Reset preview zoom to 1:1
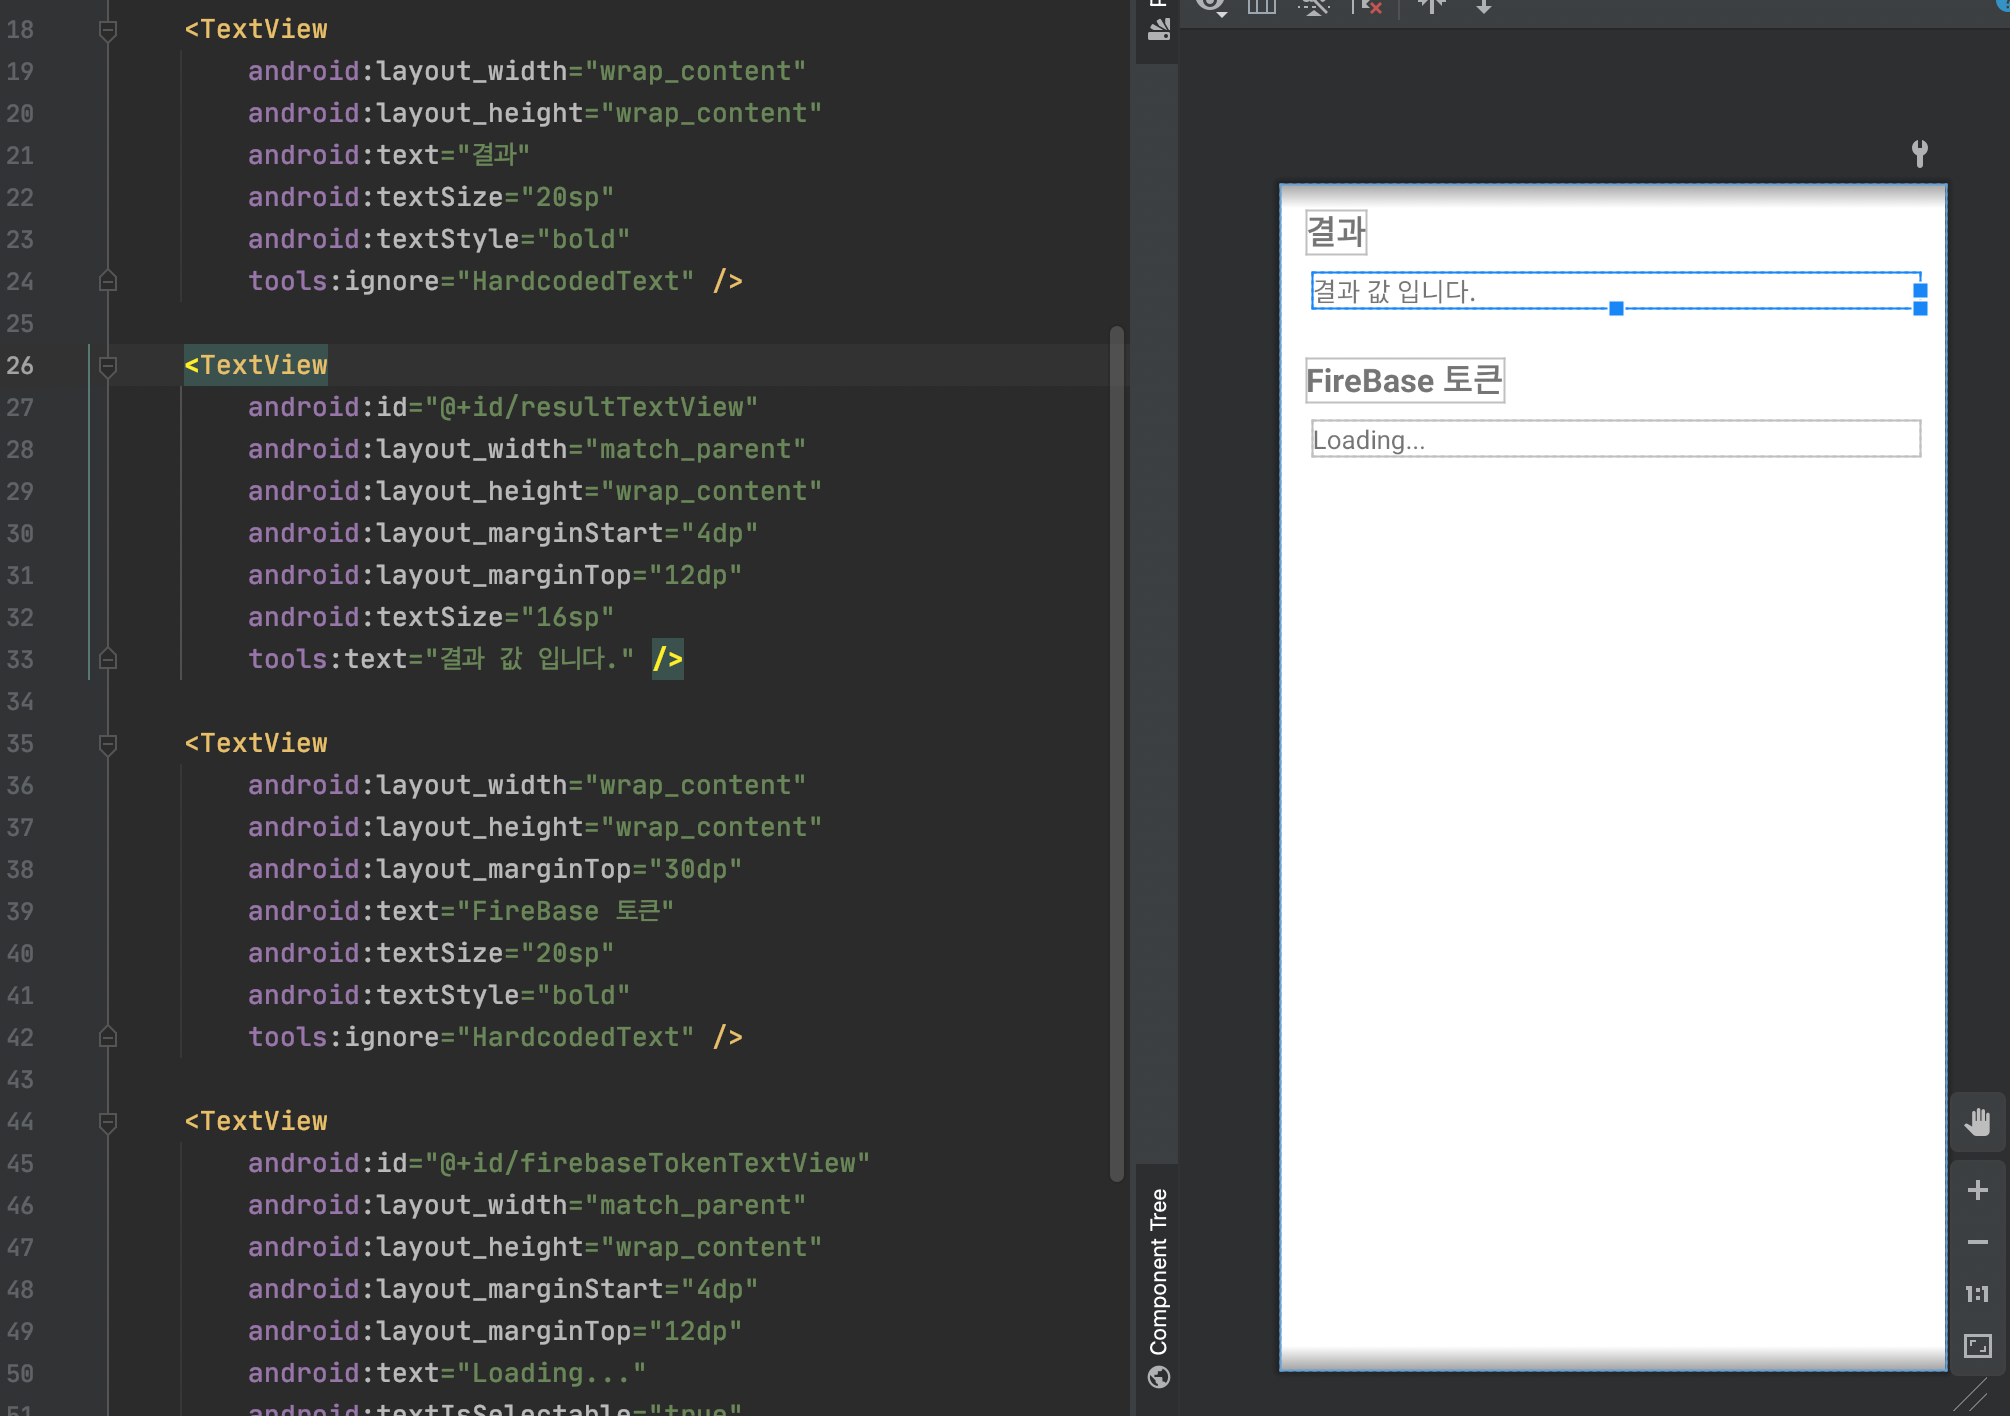Image resolution: width=2010 pixels, height=1416 pixels. [x=1977, y=1294]
